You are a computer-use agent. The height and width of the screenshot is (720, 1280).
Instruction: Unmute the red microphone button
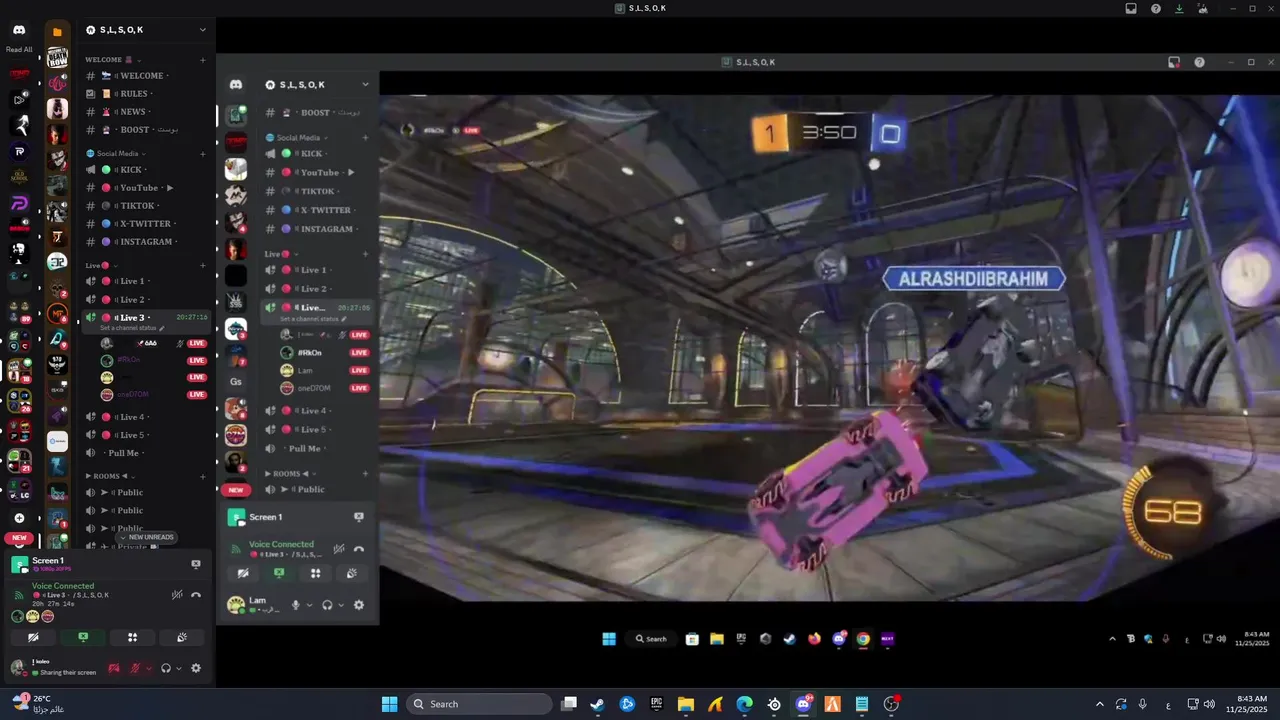click(x=135, y=668)
